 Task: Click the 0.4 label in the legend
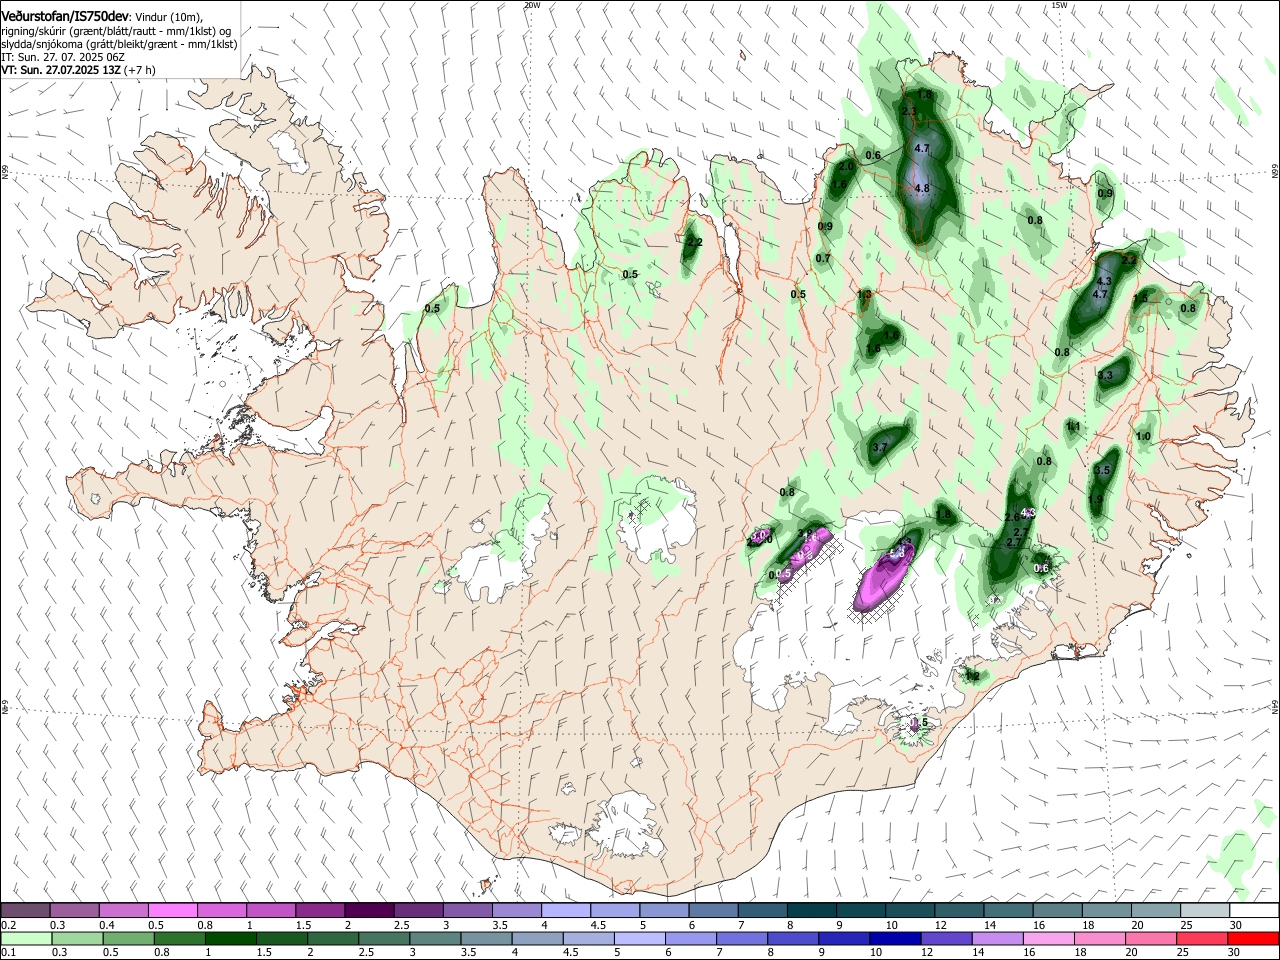click(x=107, y=925)
